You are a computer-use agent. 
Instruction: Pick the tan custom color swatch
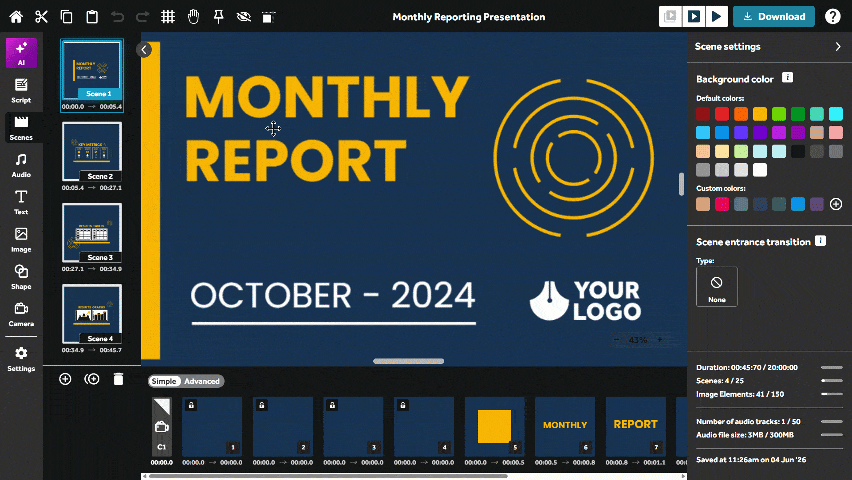pos(703,204)
